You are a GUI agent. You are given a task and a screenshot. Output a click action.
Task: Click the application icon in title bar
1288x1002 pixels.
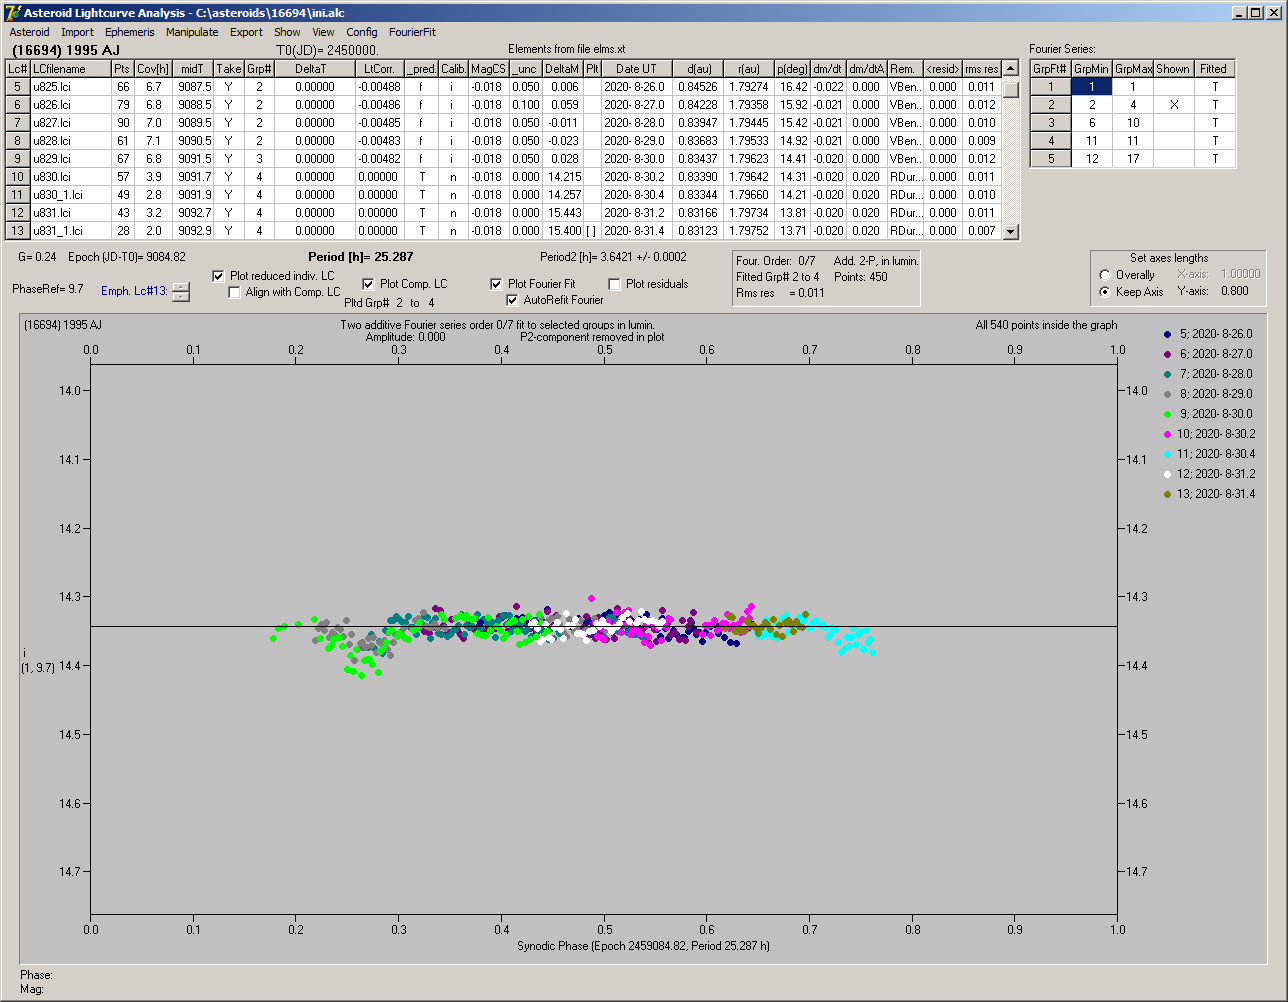pyautogui.click(x=13, y=13)
